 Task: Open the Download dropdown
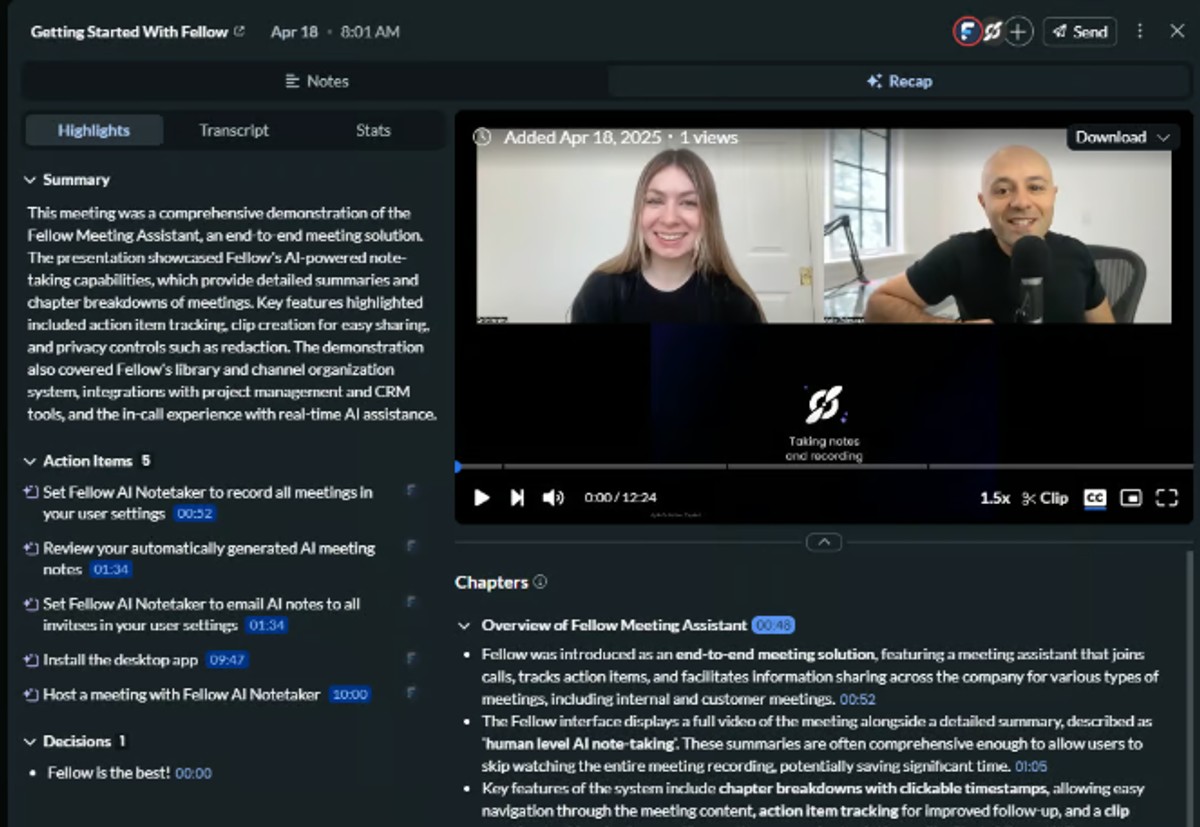pyautogui.click(x=1123, y=137)
